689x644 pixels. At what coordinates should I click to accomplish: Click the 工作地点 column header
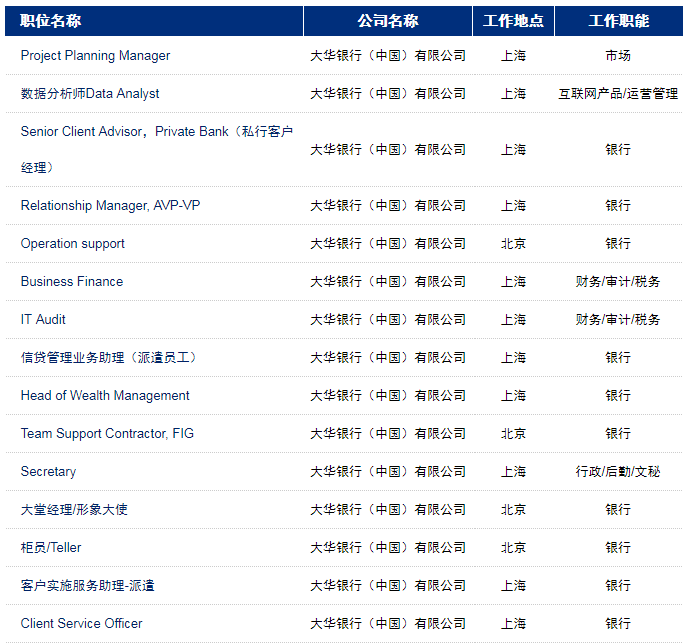[513, 21]
